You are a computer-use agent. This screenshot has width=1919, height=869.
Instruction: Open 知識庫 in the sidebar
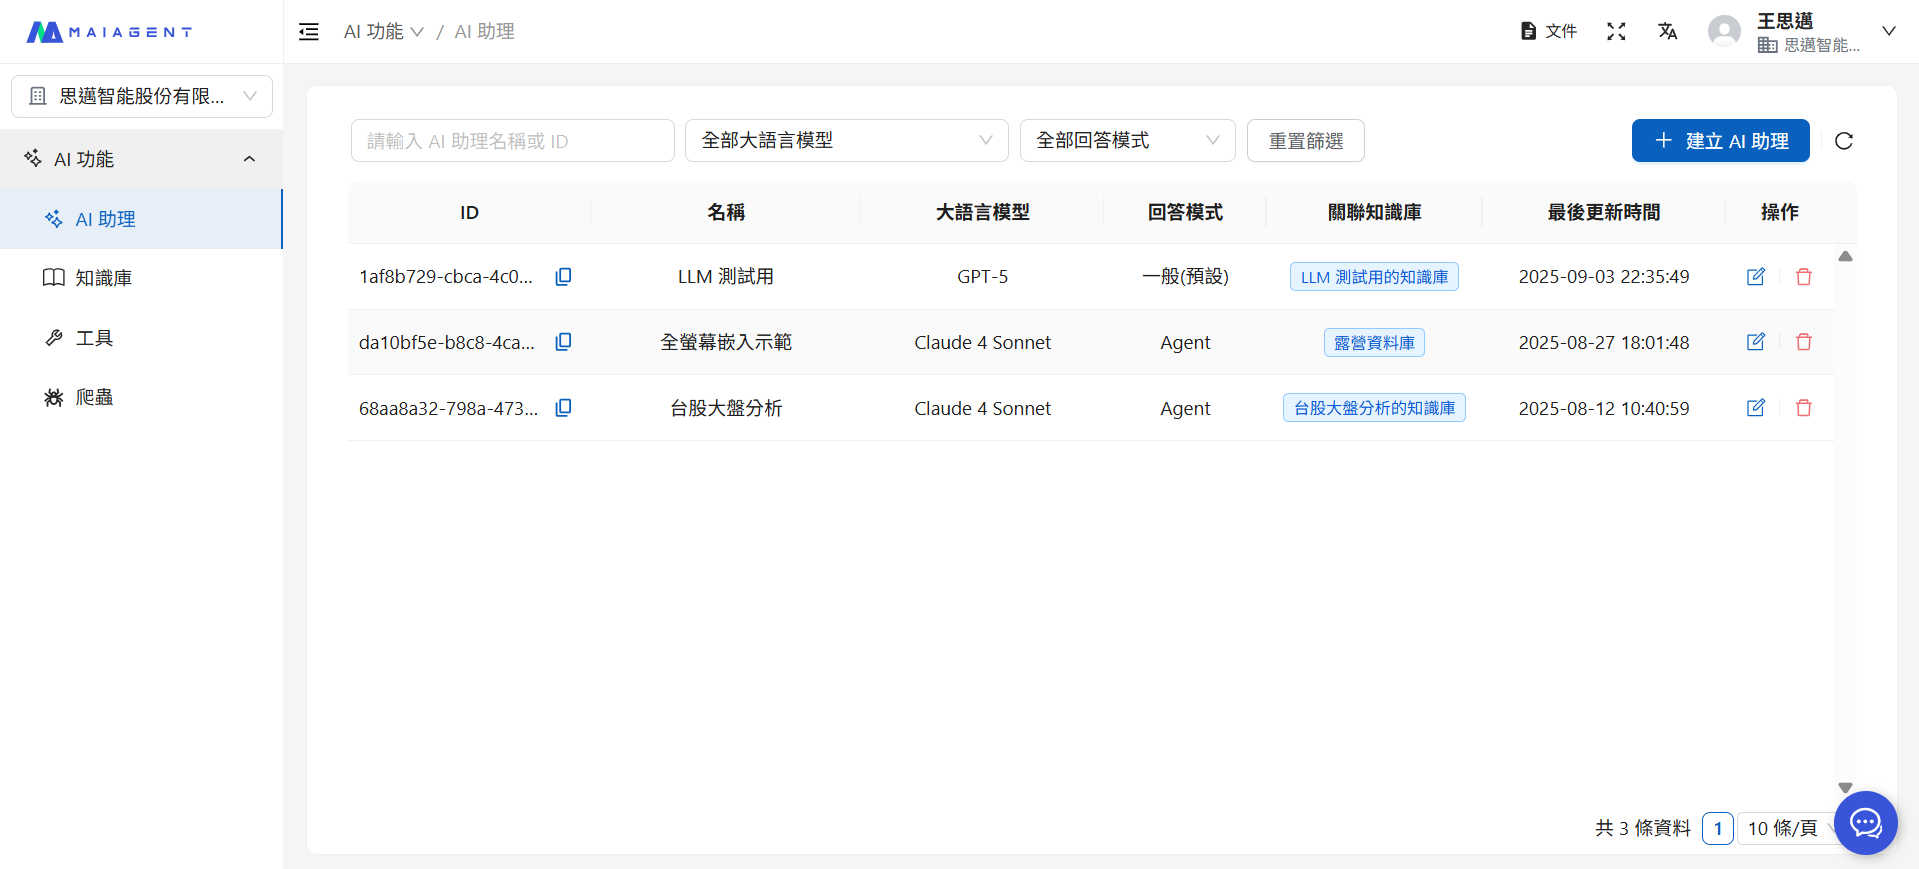(x=103, y=278)
